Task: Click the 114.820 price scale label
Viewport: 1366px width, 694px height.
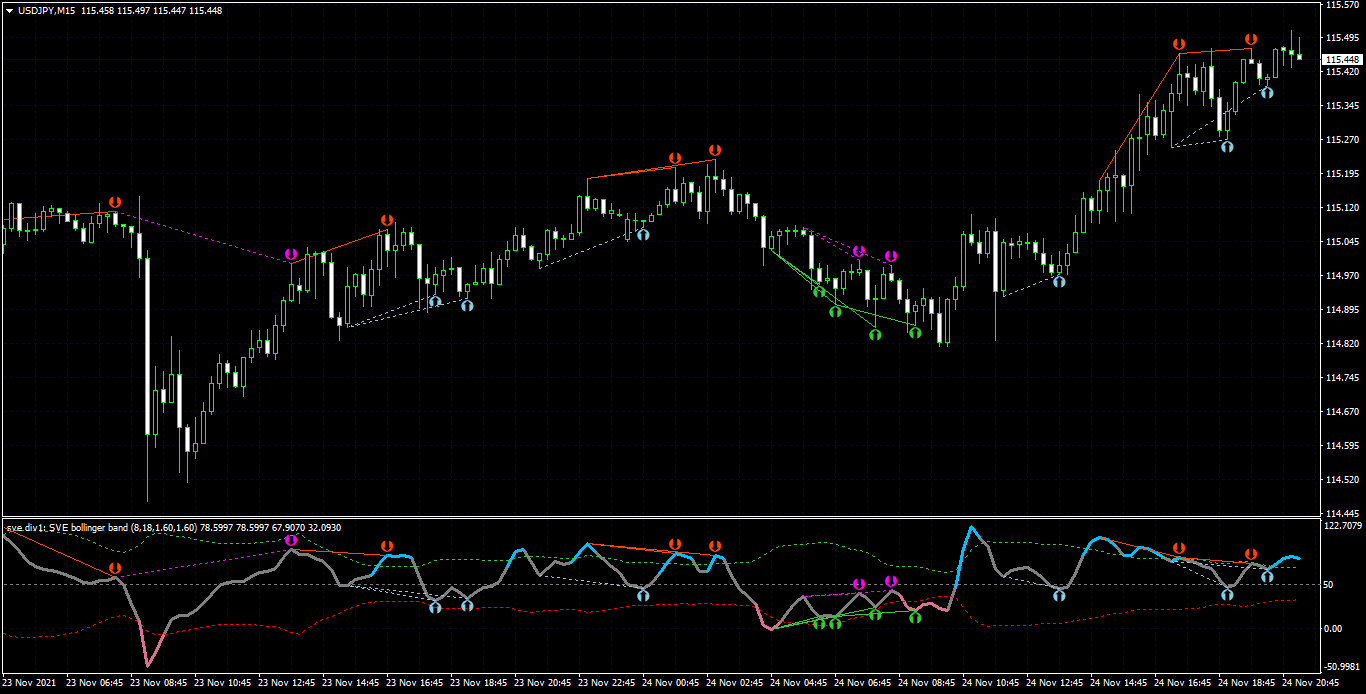Action: click(x=1340, y=344)
